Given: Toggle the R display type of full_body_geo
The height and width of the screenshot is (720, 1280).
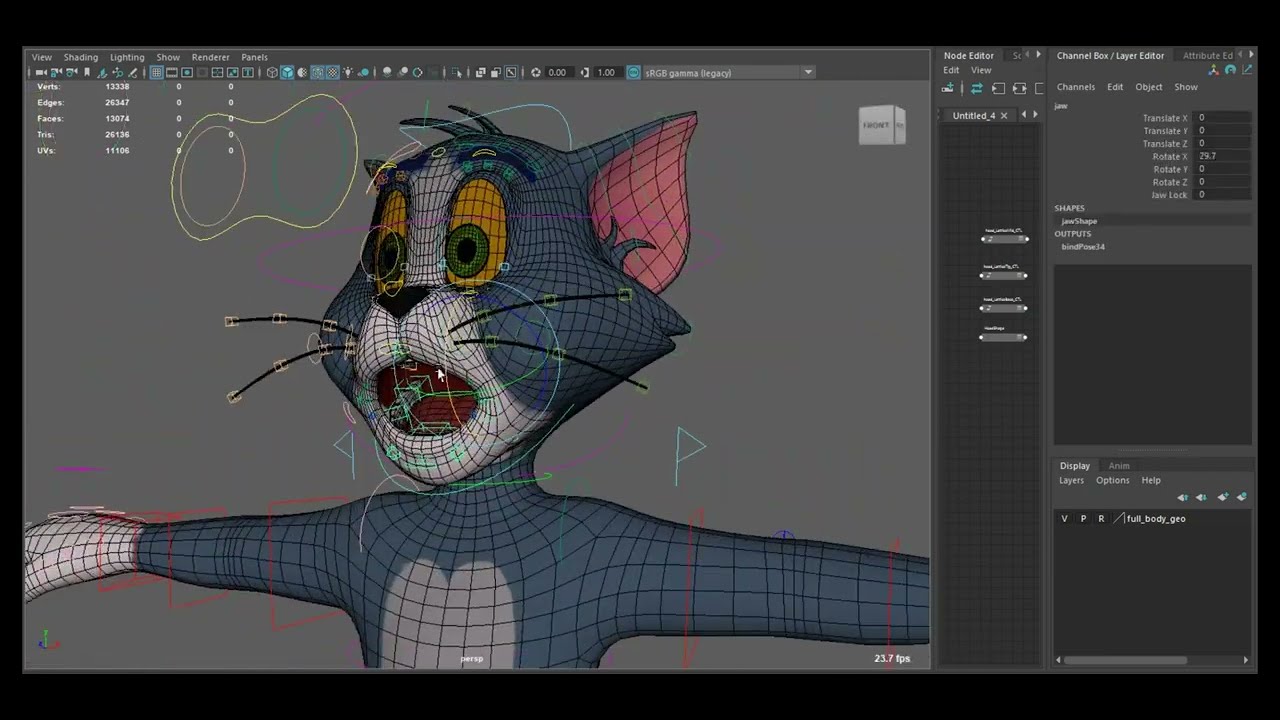Looking at the screenshot, I should click(x=1101, y=519).
